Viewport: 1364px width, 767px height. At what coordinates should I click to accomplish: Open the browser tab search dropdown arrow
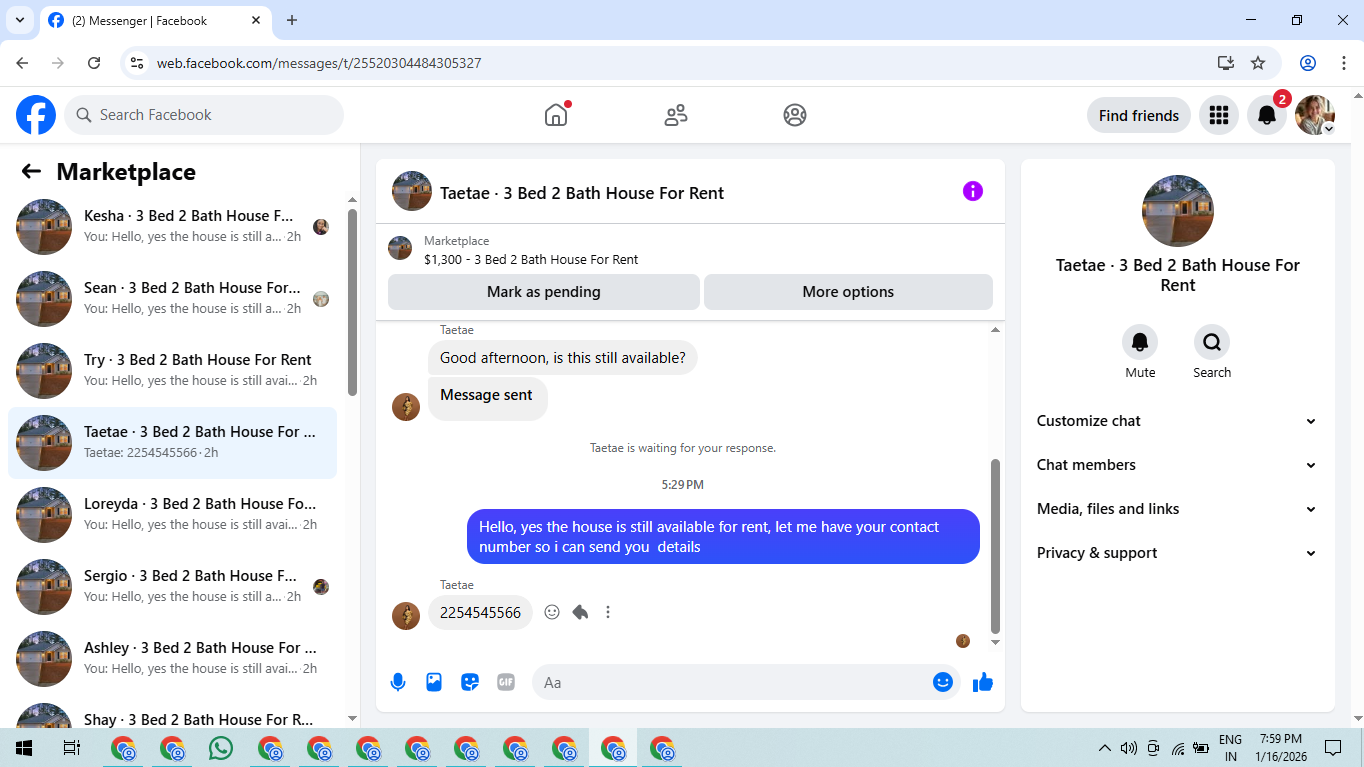(19, 20)
